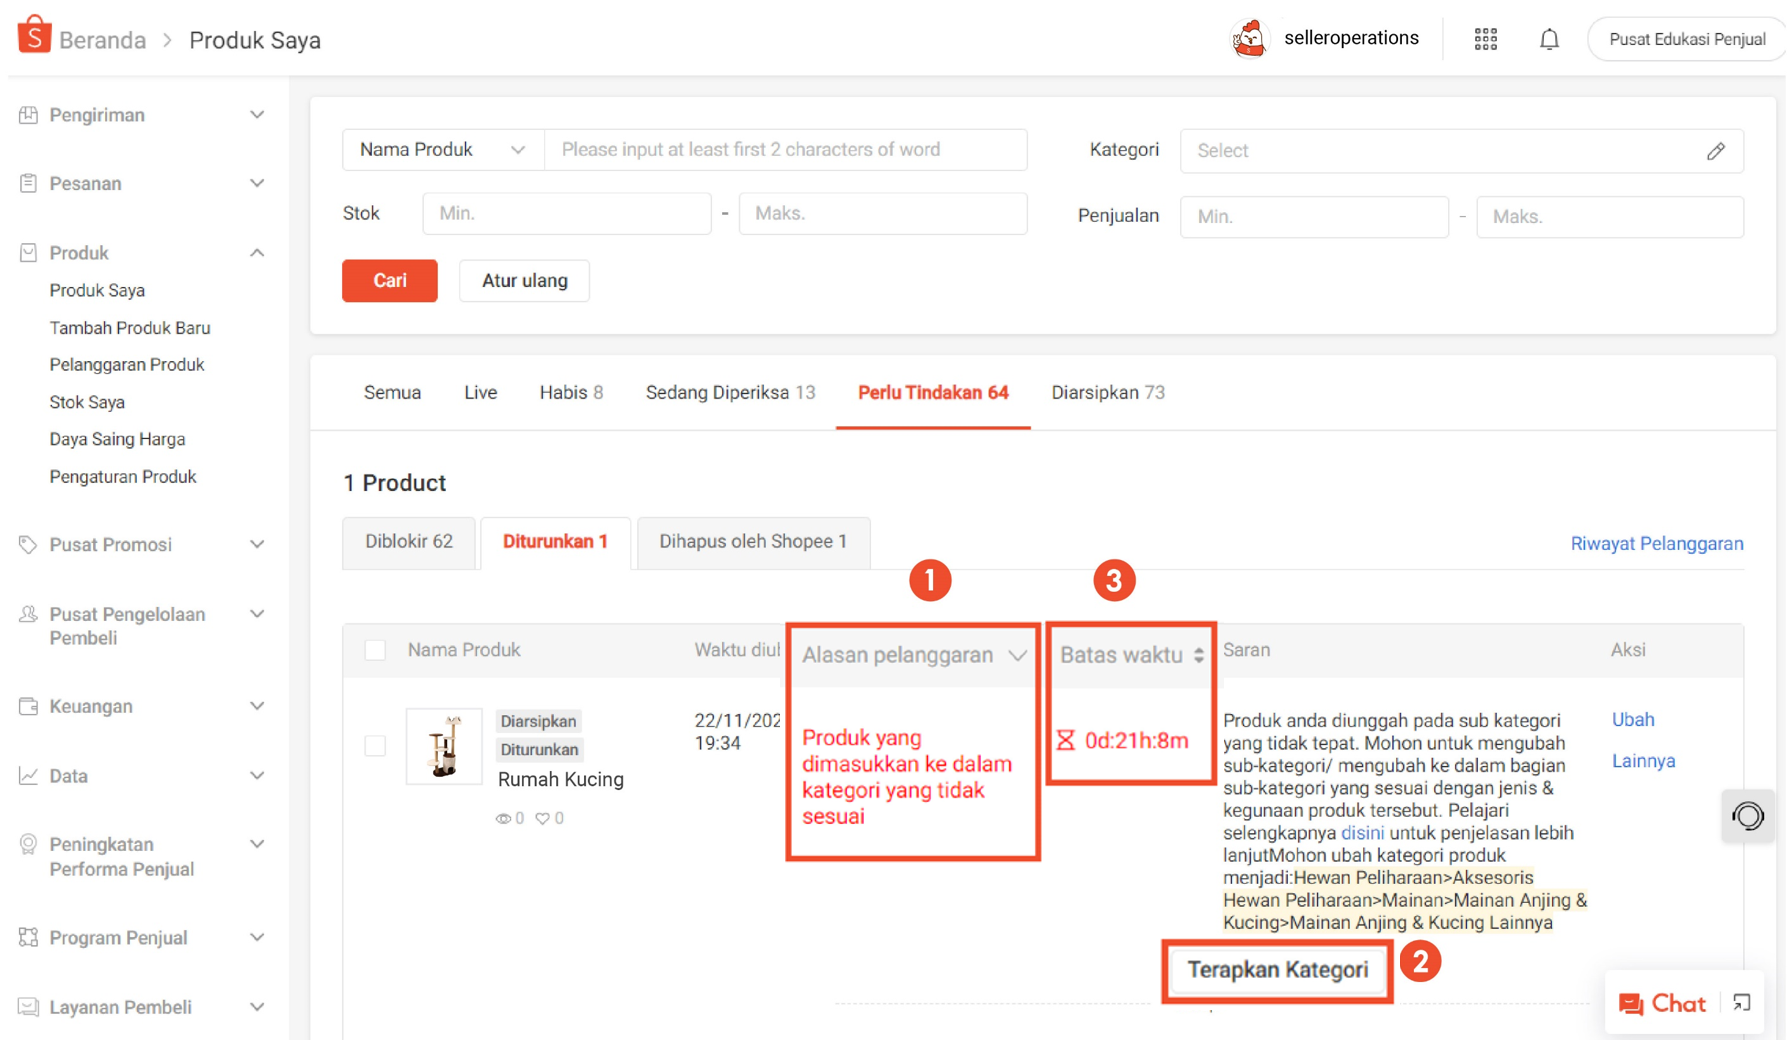The height and width of the screenshot is (1040, 1789).
Task: Open the Chat widget
Action: pyautogui.click(x=1662, y=1003)
